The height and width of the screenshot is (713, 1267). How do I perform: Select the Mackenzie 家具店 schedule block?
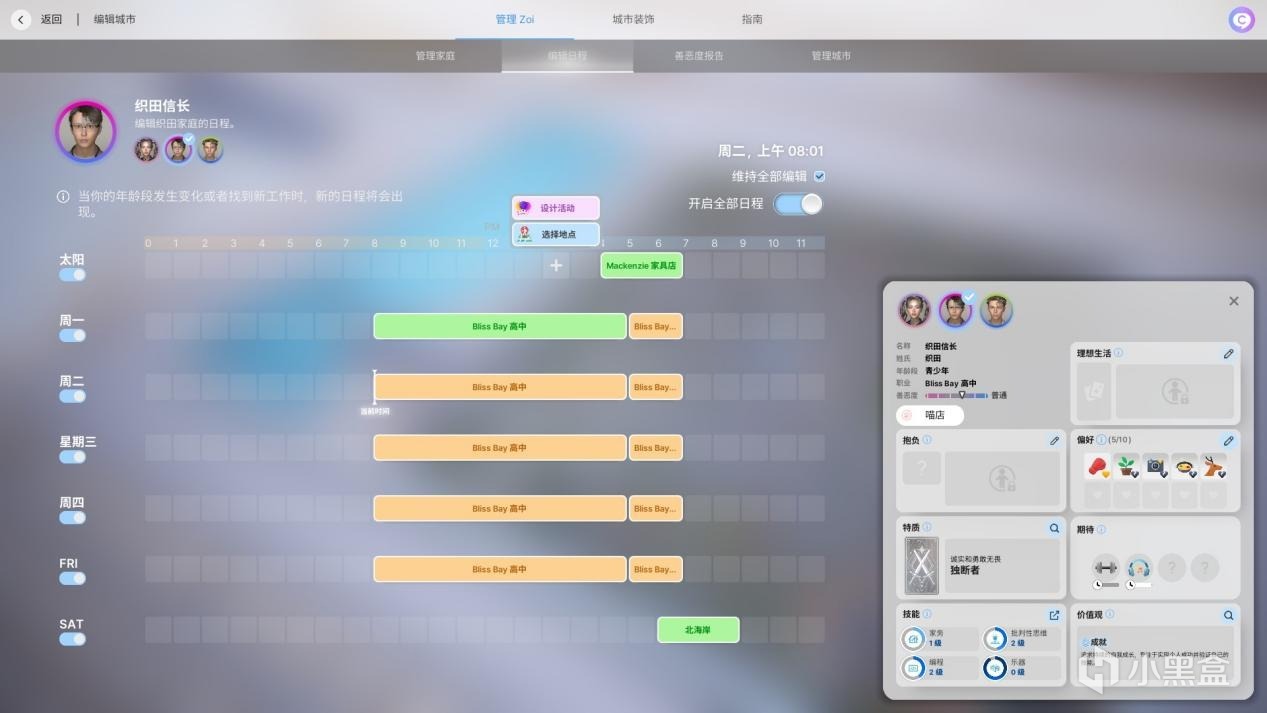coord(641,266)
